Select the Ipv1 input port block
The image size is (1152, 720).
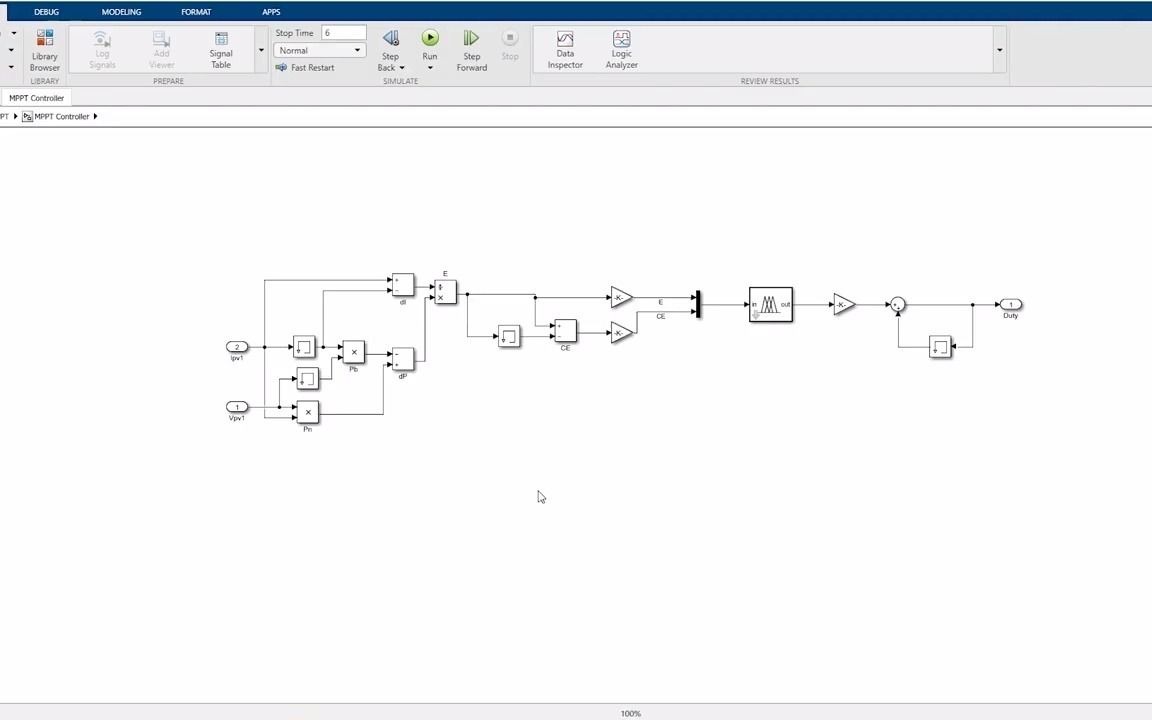tap(237, 348)
